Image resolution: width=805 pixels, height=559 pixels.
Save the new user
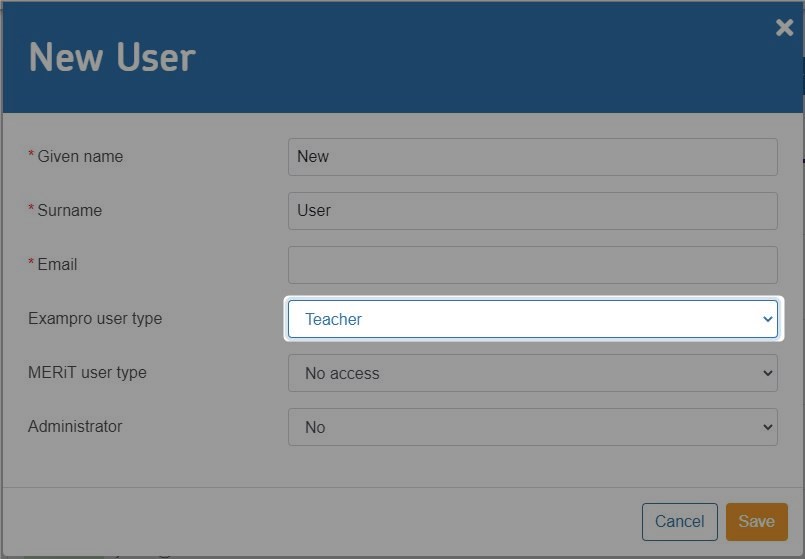[x=756, y=521]
